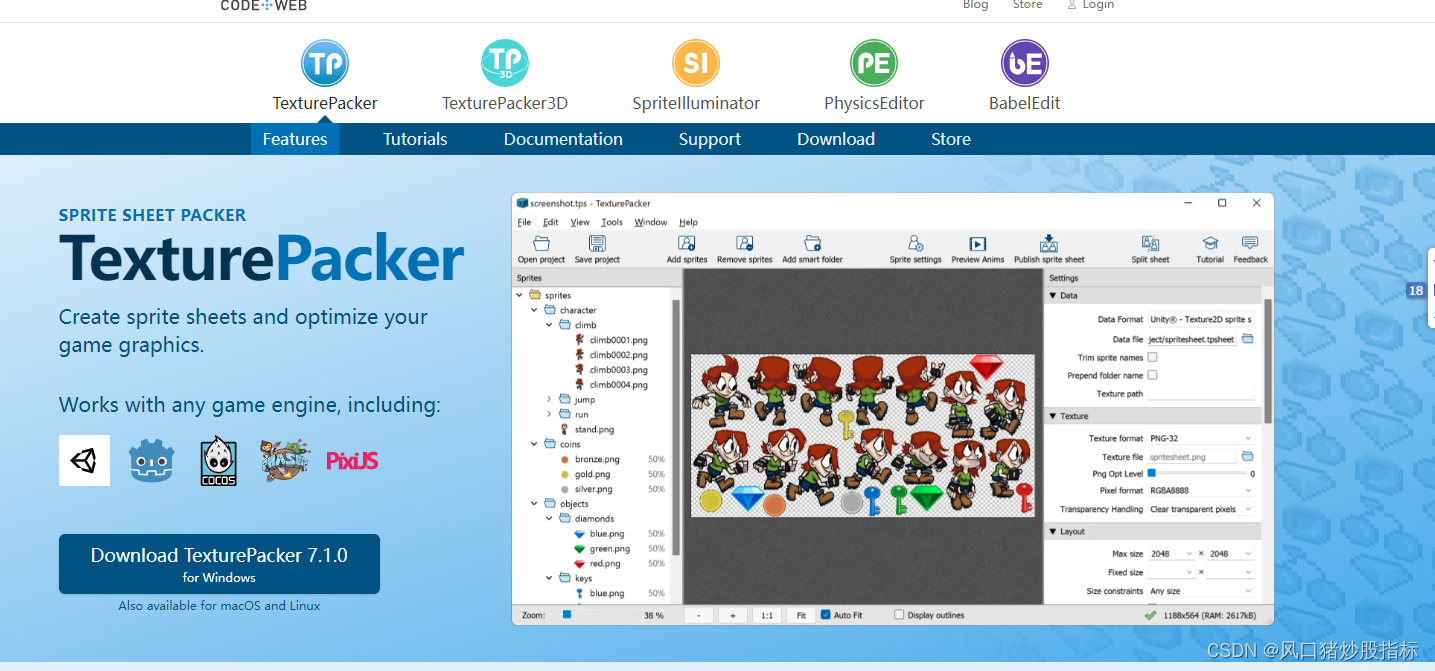This screenshot has height=671, width=1435.
Task: Go to the Documentation tab
Action: 563,139
